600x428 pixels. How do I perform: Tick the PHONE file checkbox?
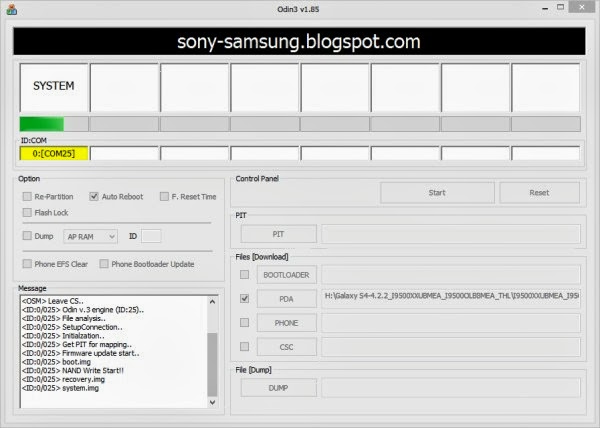point(244,323)
